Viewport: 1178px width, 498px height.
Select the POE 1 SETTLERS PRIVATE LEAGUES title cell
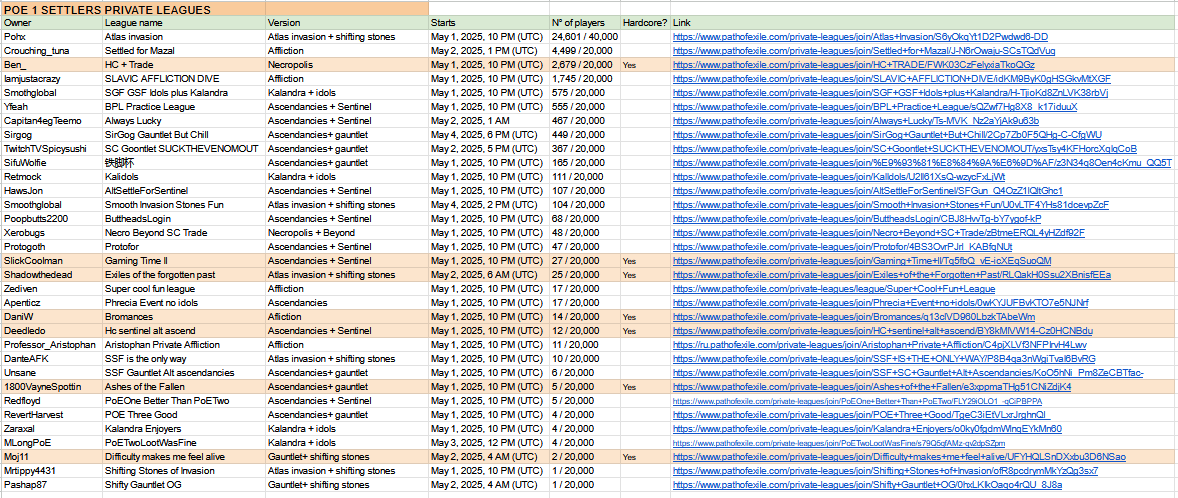[214, 10]
